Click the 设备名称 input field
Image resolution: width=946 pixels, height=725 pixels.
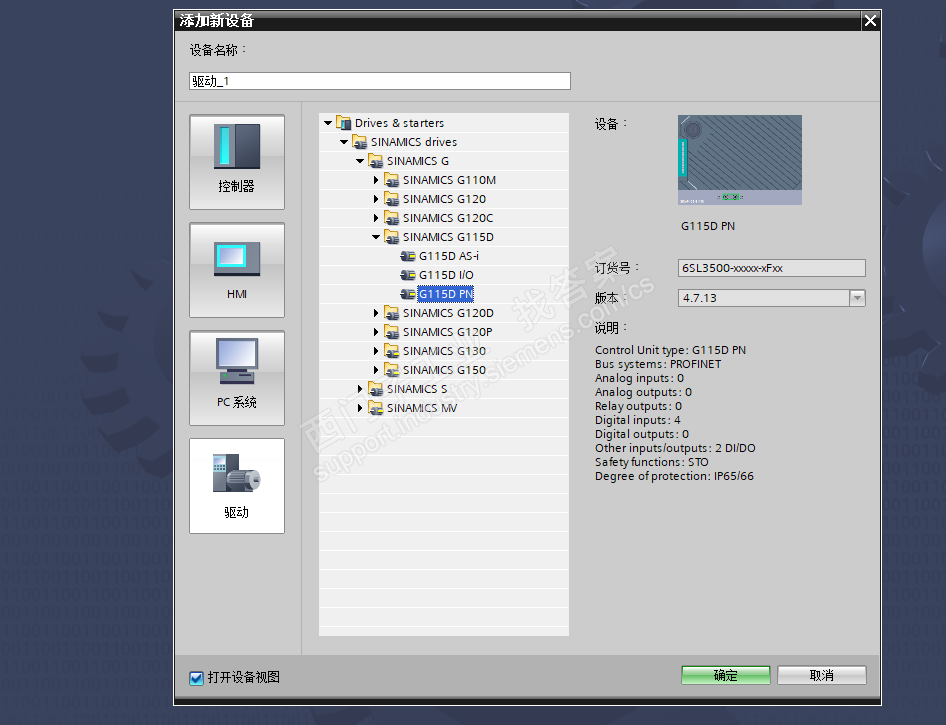click(380, 81)
